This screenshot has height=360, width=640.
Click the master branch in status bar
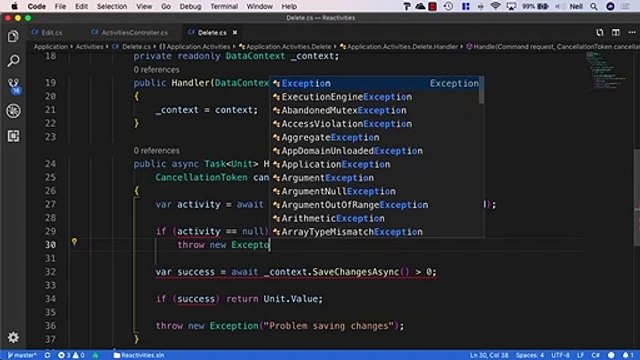coord(22,355)
